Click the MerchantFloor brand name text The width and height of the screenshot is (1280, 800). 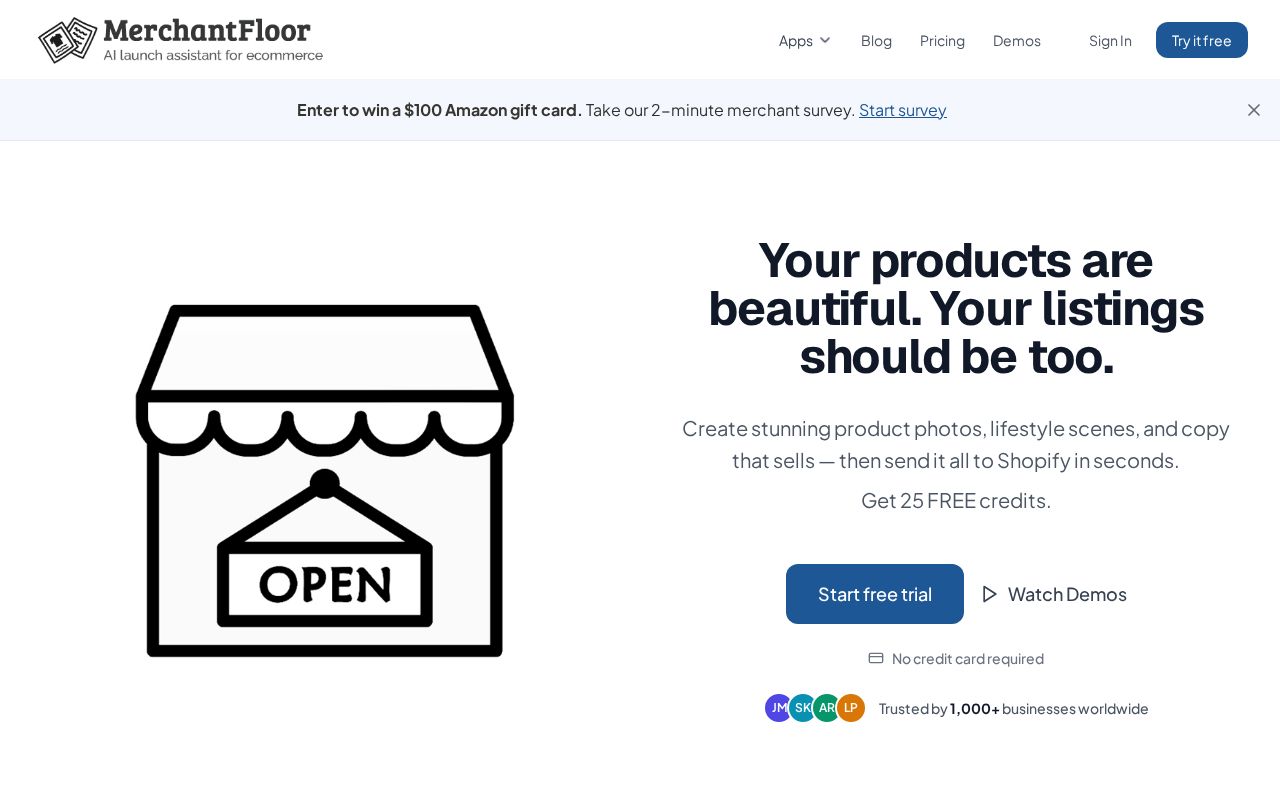click(x=207, y=32)
